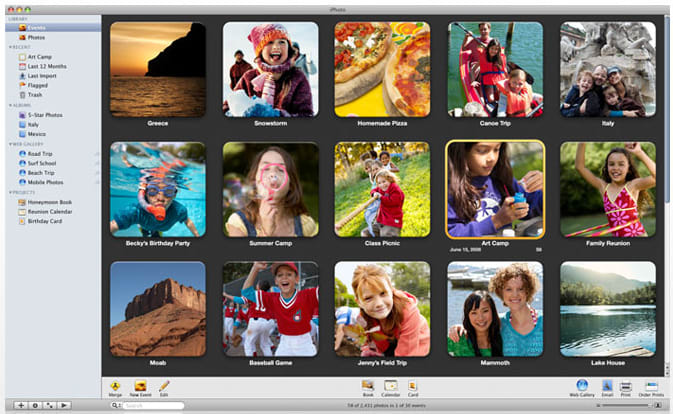Image resolution: width=673 pixels, height=414 pixels.
Task: Start a Book project
Action: click(x=368, y=386)
